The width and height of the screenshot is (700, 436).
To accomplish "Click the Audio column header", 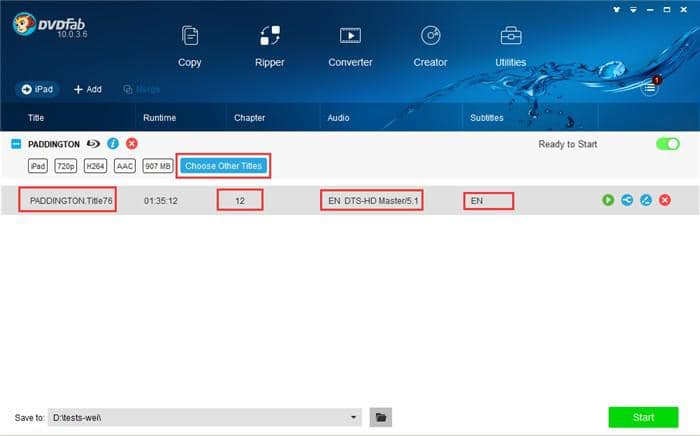I will tap(338, 118).
